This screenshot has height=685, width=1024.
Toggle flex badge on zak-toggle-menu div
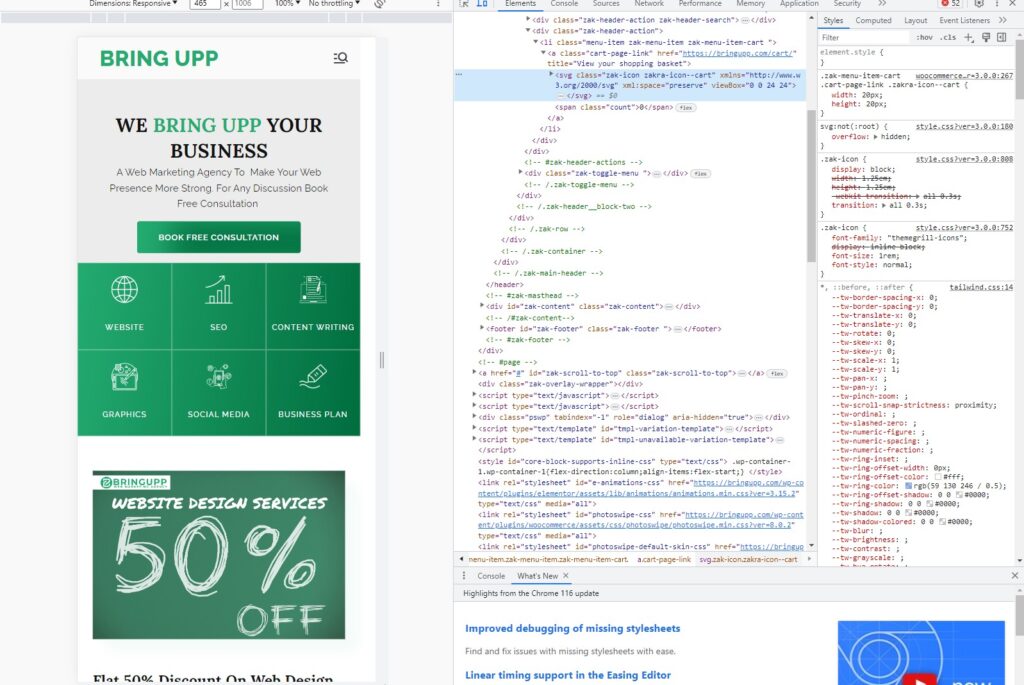701,174
